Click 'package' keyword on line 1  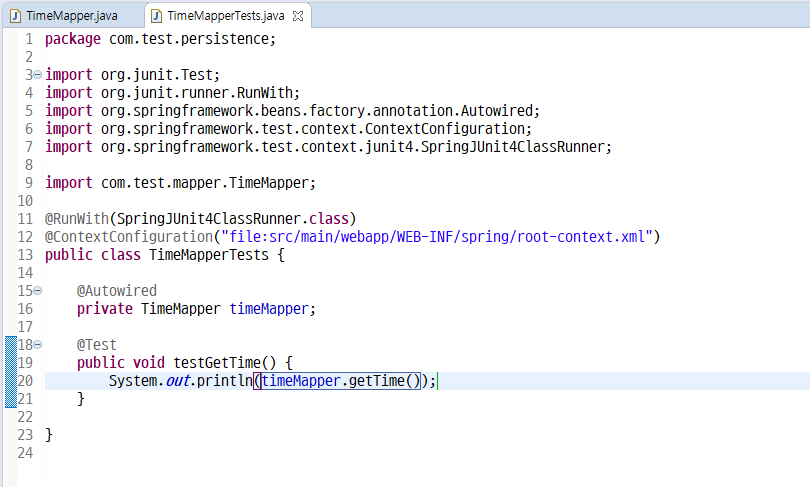pyautogui.click(x=72, y=39)
